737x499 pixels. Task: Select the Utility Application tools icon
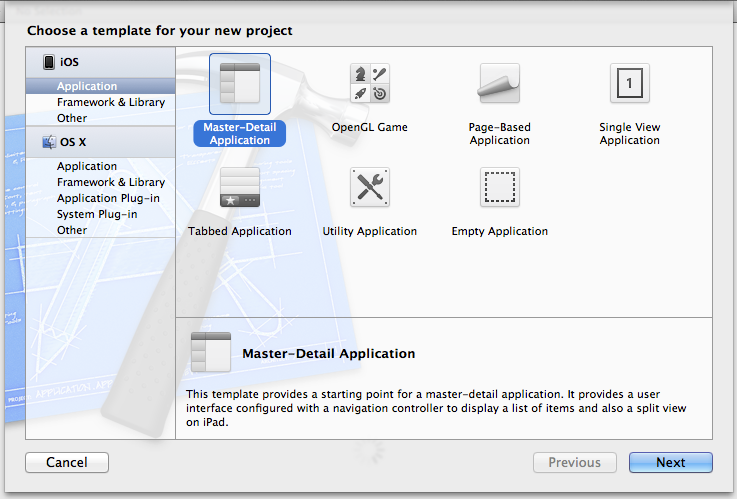click(x=370, y=187)
